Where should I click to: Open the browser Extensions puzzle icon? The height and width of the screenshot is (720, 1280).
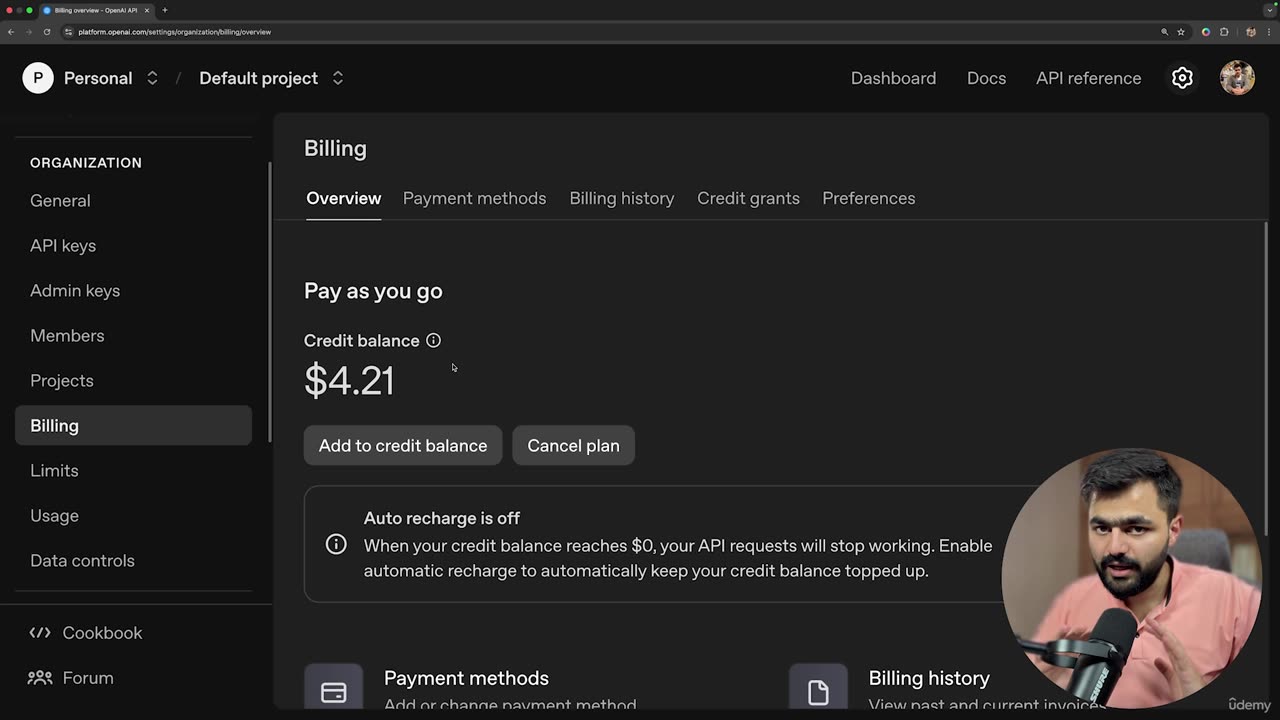coord(1224,32)
